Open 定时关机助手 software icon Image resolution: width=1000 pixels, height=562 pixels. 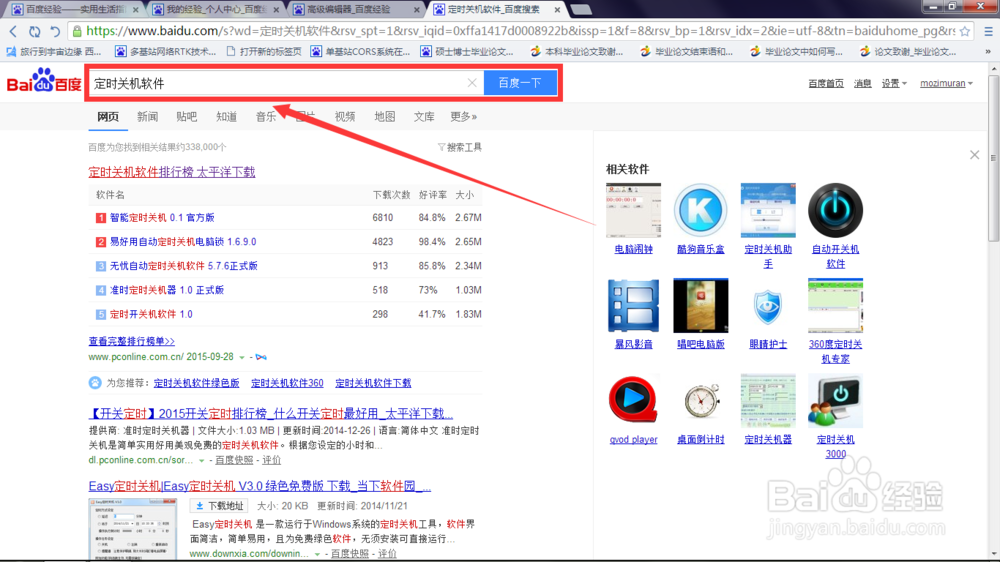[x=768, y=211]
